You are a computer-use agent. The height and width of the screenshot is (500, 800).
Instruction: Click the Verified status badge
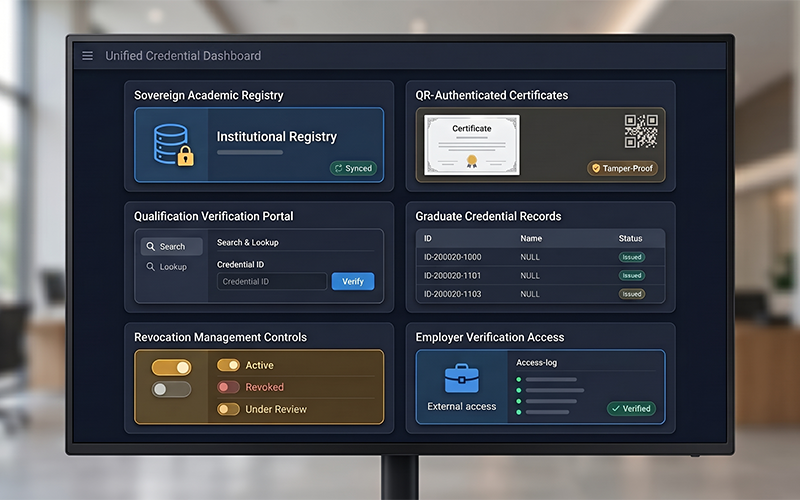(631, 409)
